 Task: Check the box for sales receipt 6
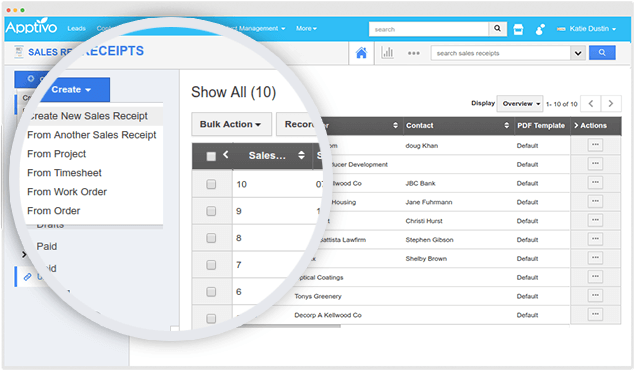pos(211,292)
